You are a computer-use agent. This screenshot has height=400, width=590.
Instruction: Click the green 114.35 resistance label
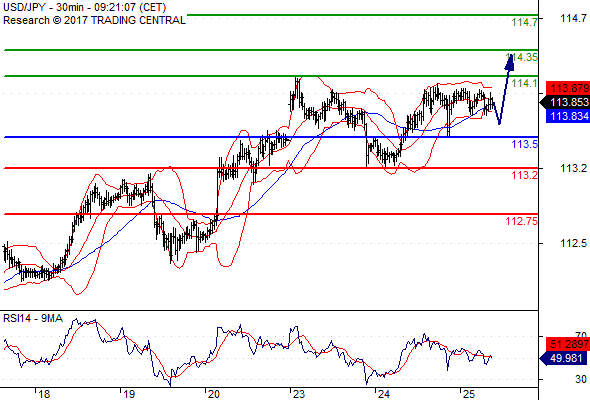(522, 57)
